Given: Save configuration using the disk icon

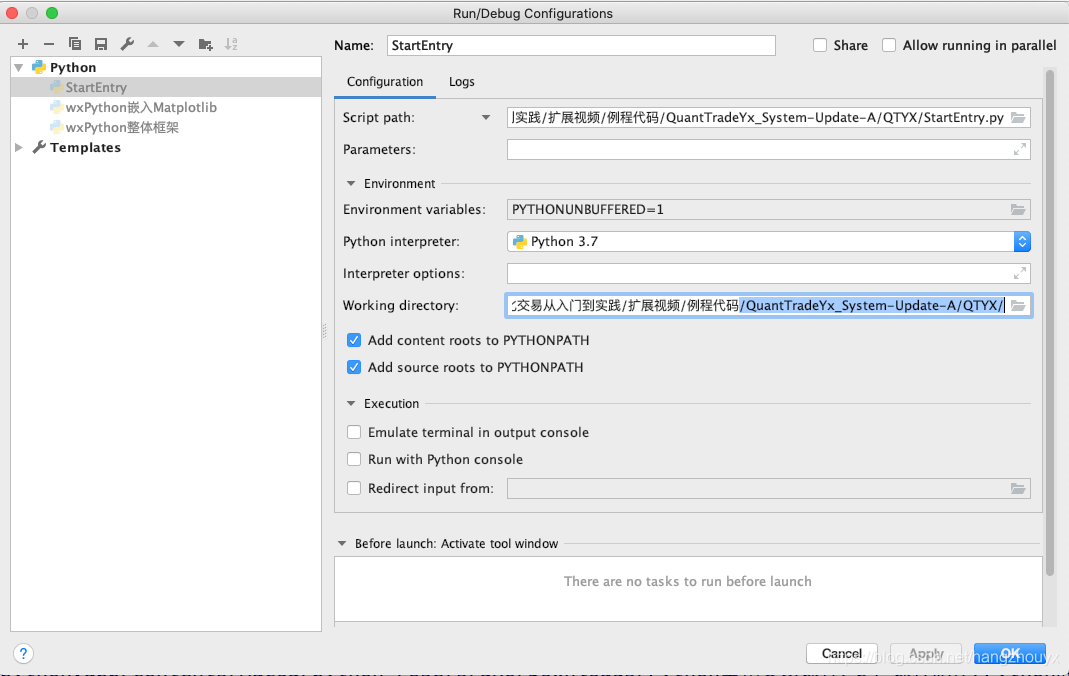Looking at the screenshot, I should (x=101, y=44).
